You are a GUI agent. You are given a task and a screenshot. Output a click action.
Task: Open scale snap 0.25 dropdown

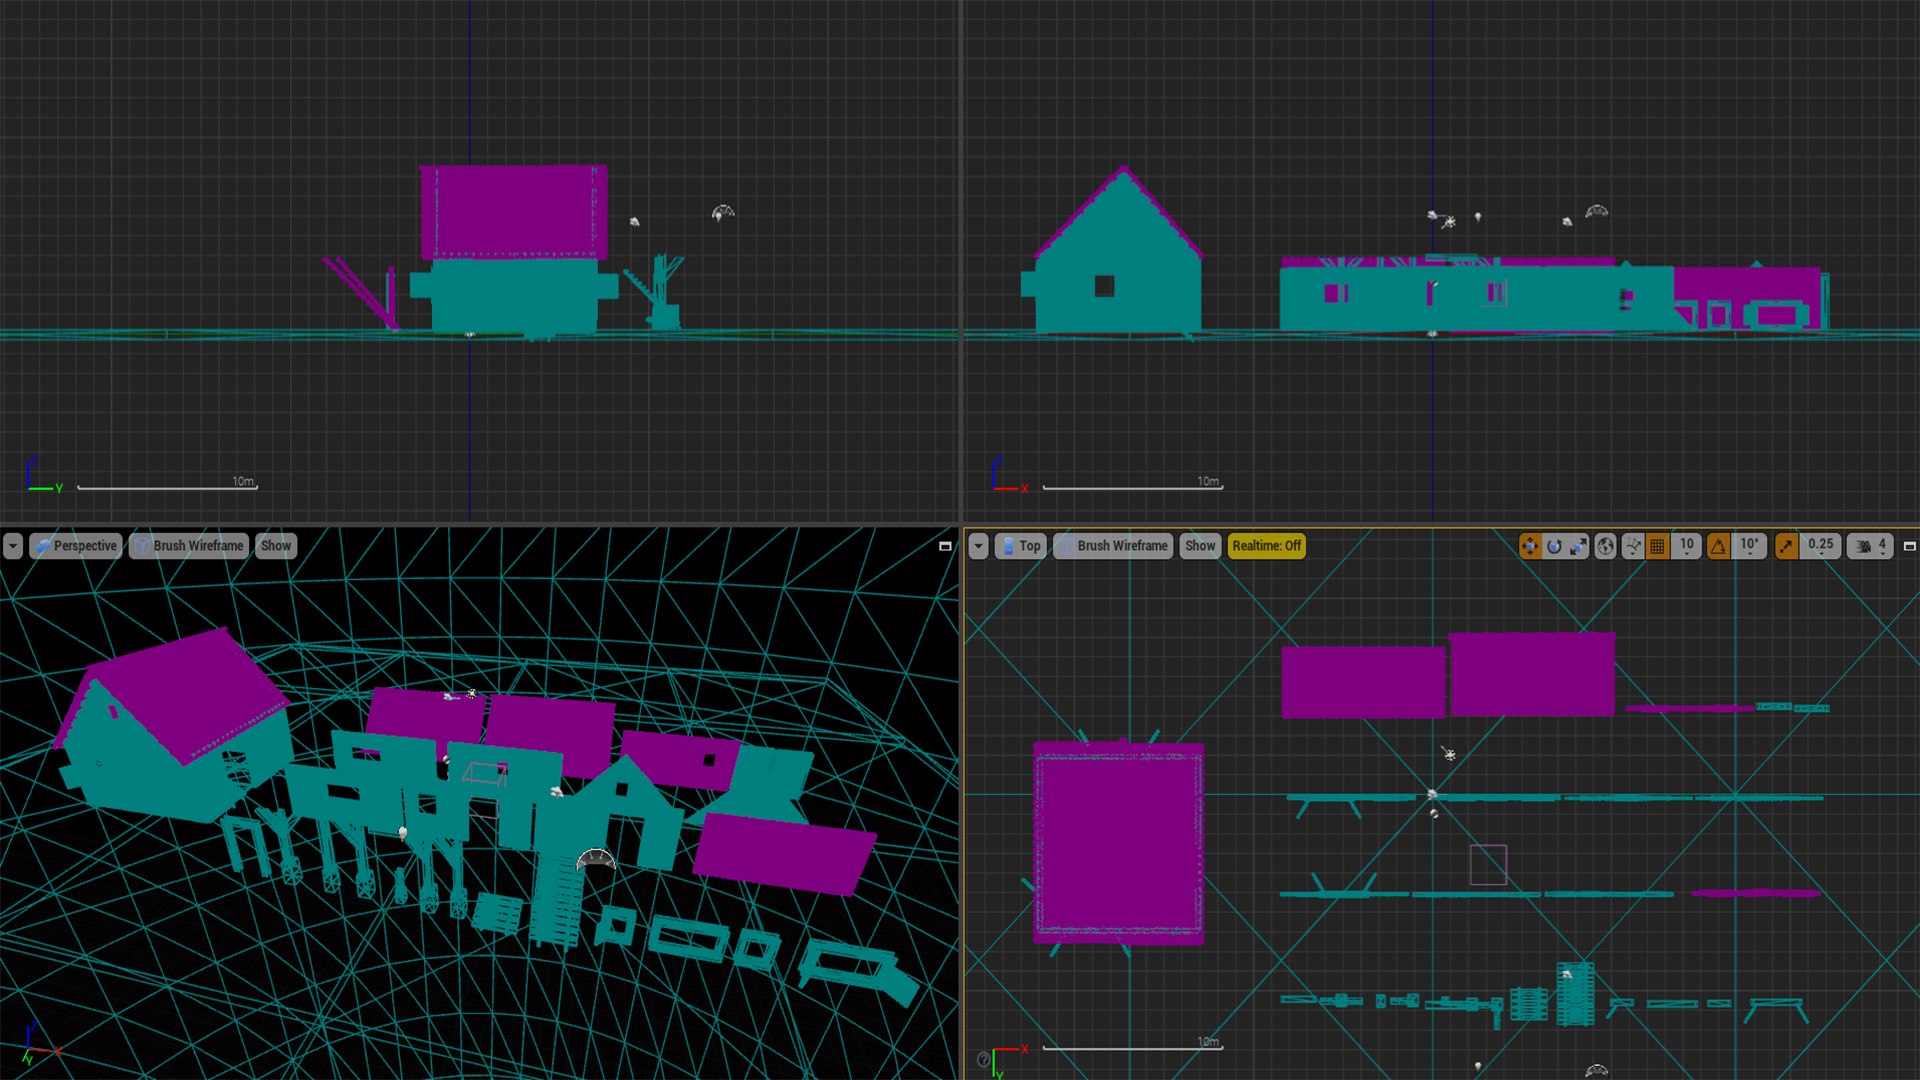(x=1821, y=546)
